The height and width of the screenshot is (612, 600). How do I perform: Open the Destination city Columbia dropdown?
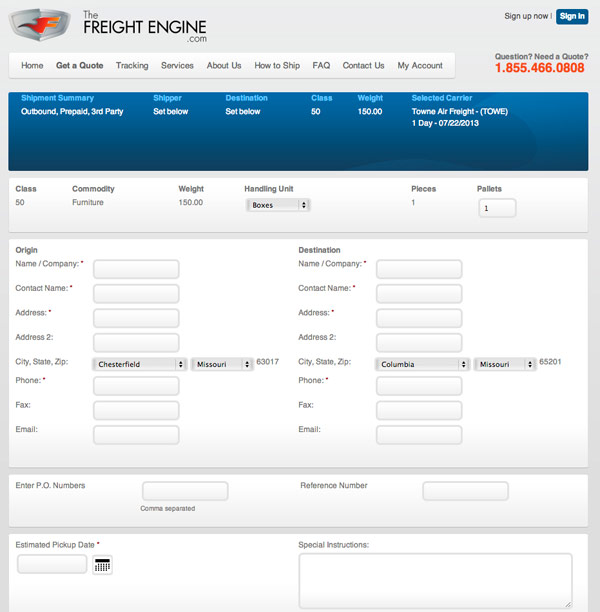point(421,365)
